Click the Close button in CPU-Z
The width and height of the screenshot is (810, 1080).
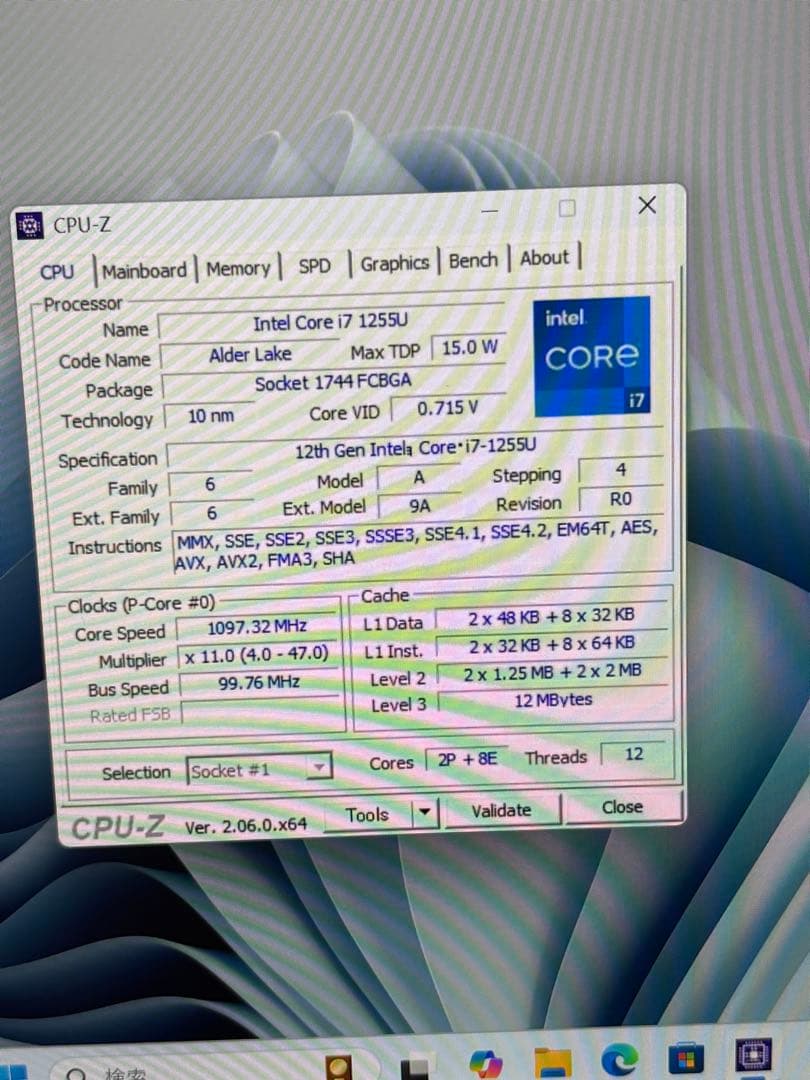click(622, 807)
